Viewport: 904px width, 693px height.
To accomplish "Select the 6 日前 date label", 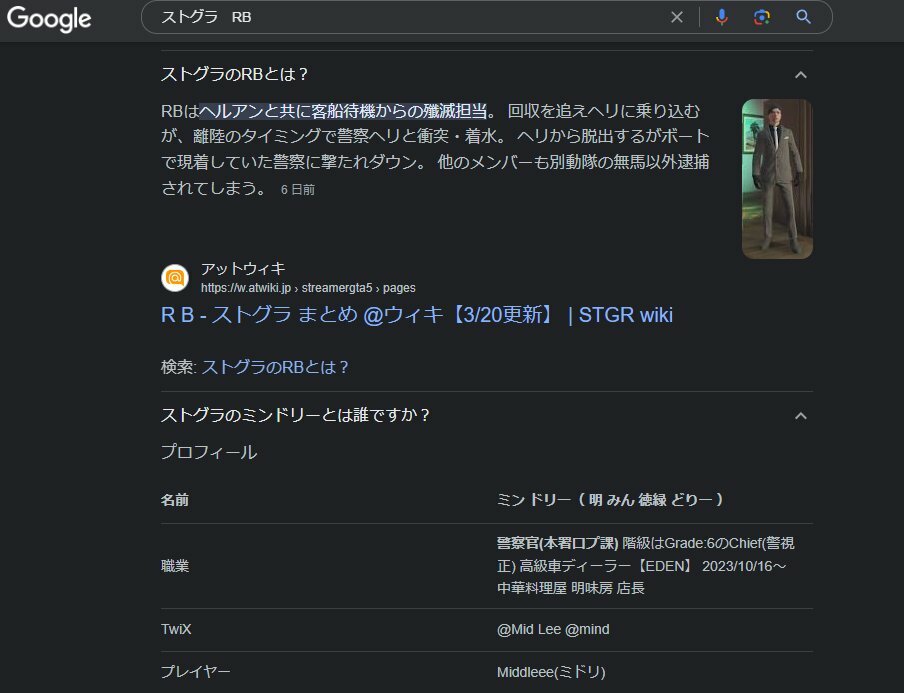I will click(297, 190).
